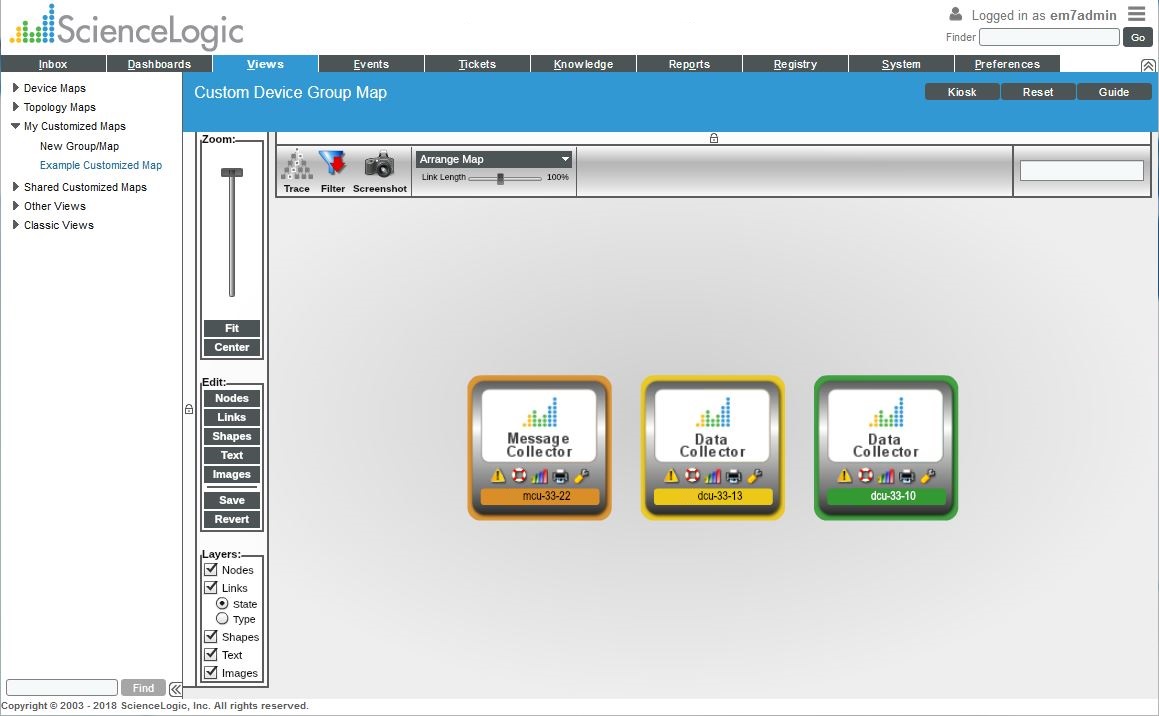Viewport: 1159px width, 716px height.
Task: Click the Link Length slider handle
Action: coord(500,178)
